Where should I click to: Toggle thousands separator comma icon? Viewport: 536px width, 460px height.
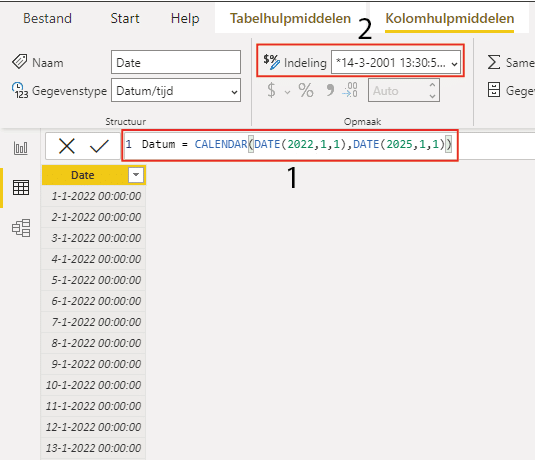click(330, 91)
